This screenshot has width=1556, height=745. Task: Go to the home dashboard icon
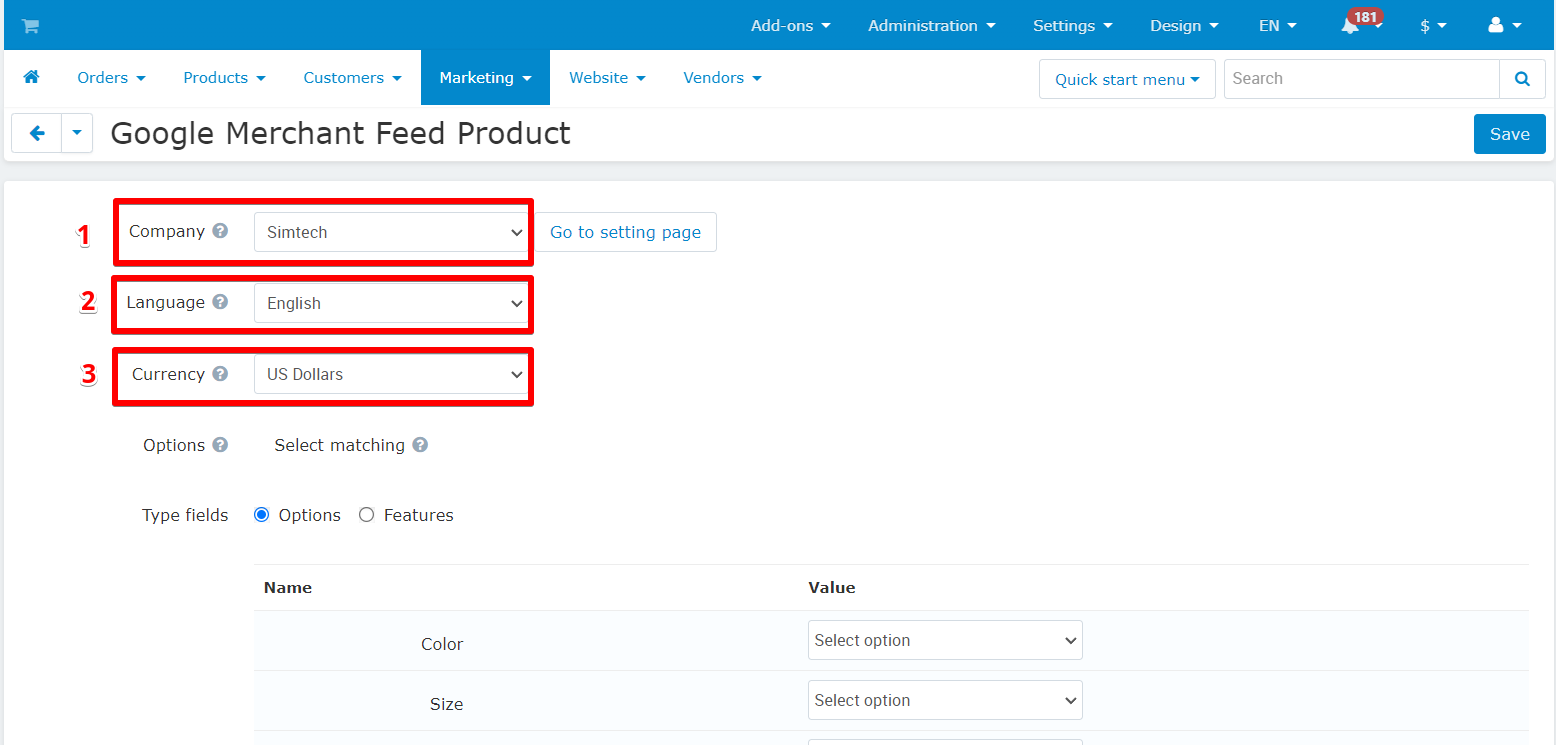point(31,77)
